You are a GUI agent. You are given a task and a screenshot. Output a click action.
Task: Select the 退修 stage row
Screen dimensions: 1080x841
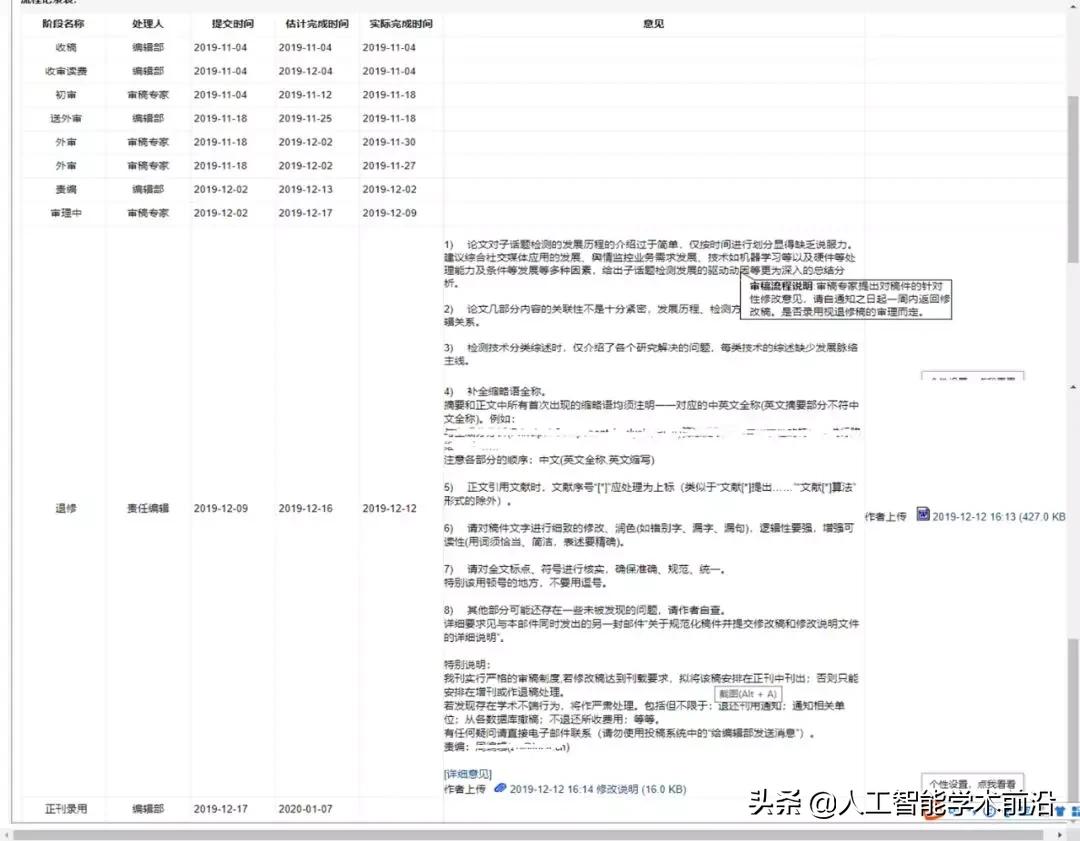[x=63, y=508]
